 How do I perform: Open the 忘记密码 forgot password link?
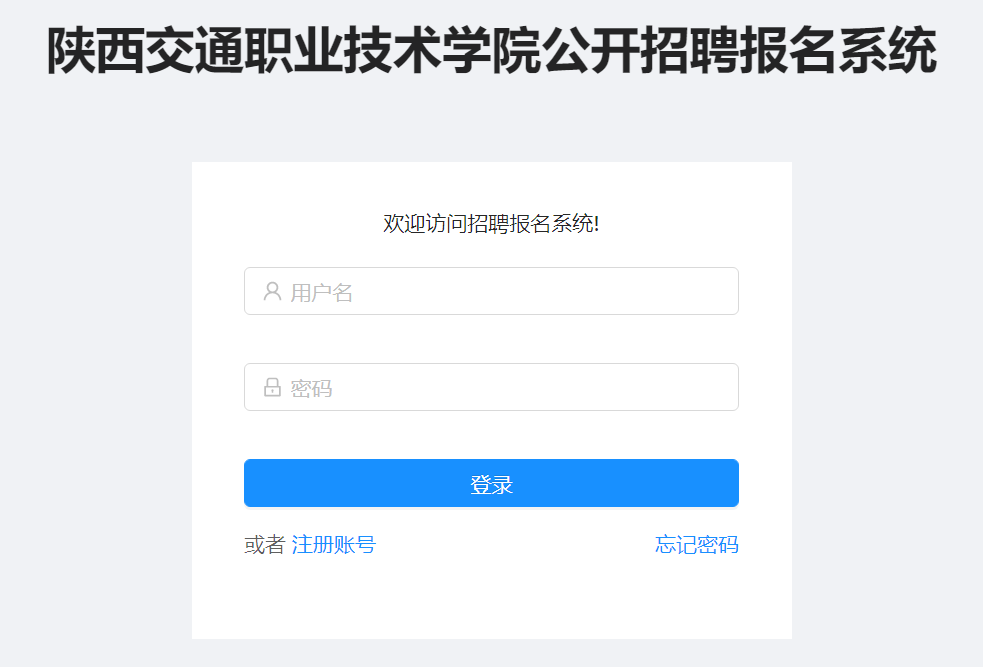coord(697,545)
